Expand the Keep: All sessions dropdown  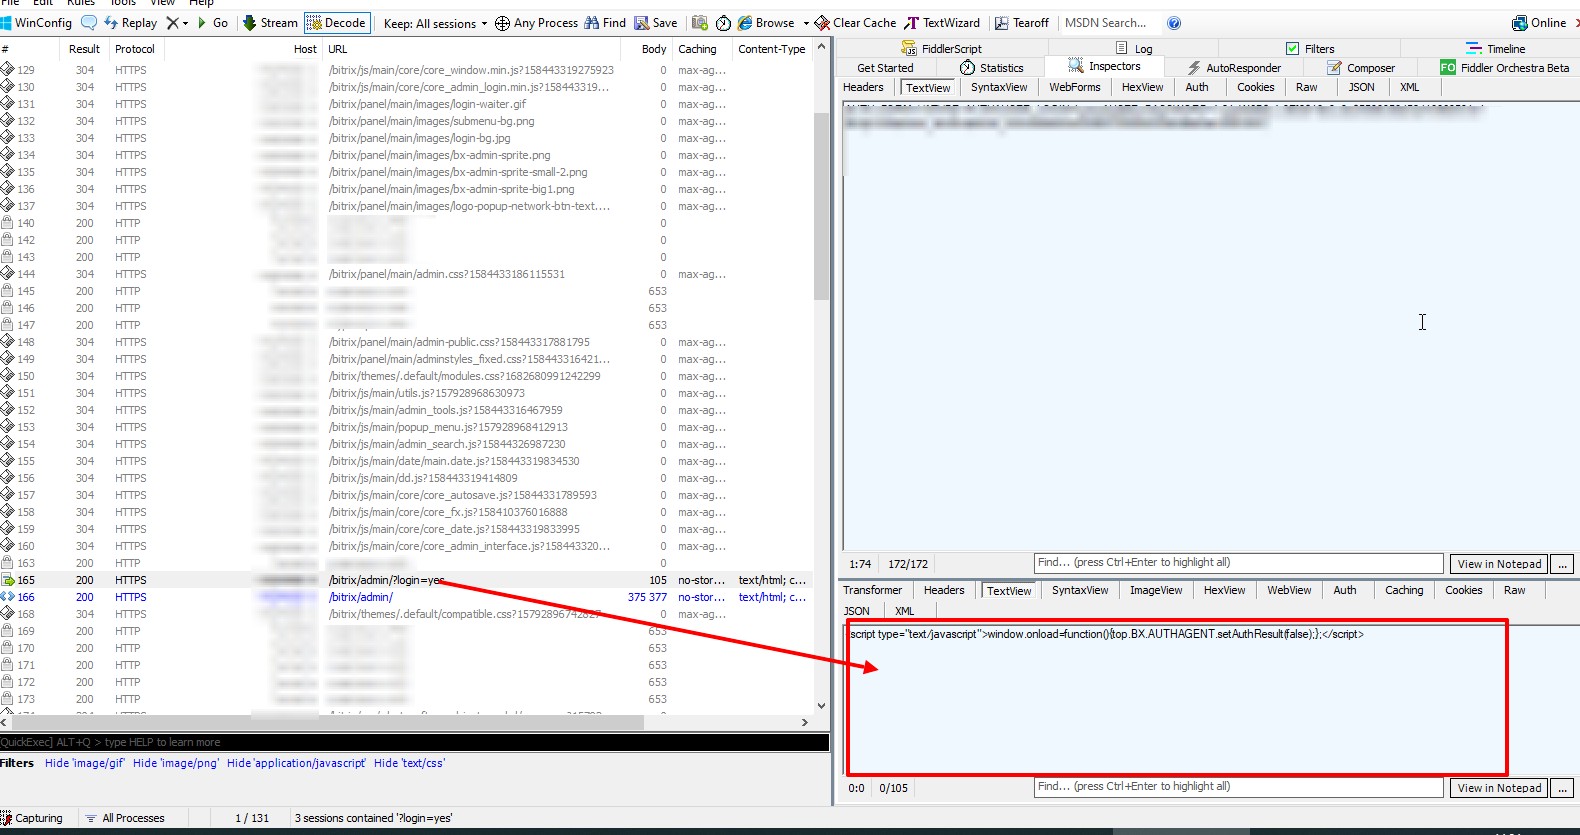pos(436,23)
